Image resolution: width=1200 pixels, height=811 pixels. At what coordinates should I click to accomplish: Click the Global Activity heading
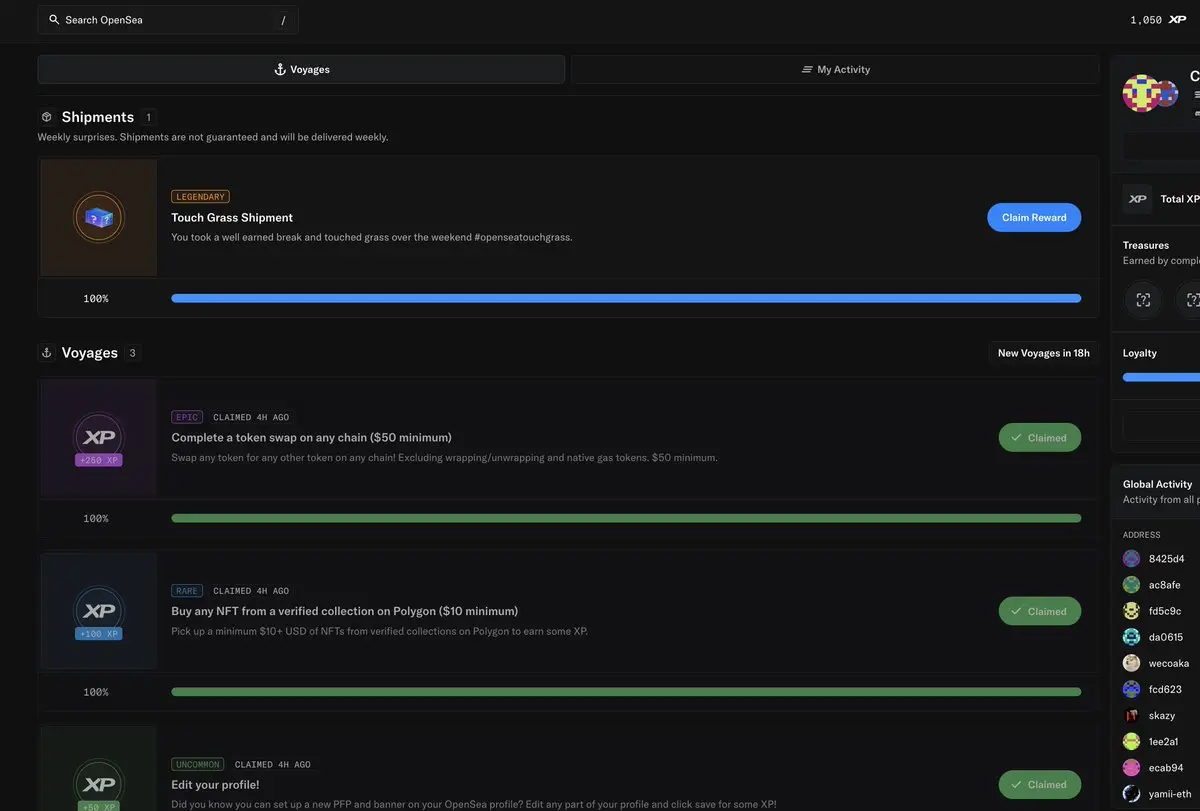point(1158,484)
